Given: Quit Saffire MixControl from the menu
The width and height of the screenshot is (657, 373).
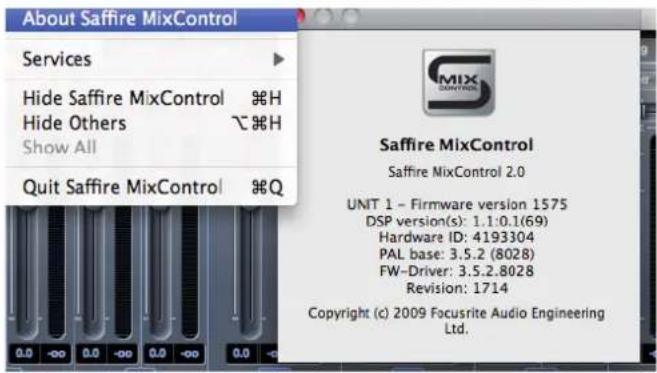Looking at the screenshot, I should pyautogui.click(x=151, y=187).
